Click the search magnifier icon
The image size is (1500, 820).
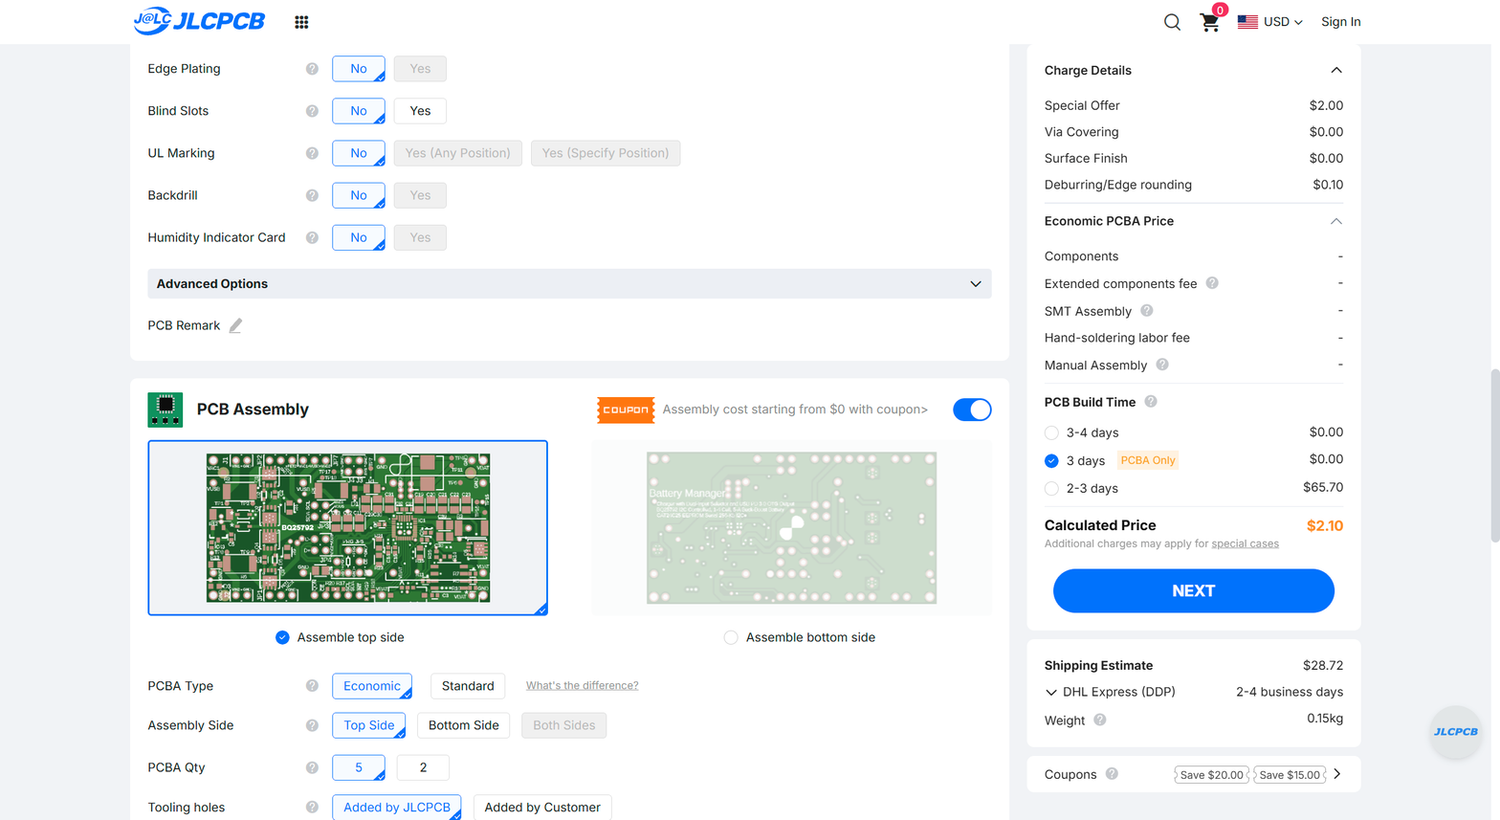1172,22
